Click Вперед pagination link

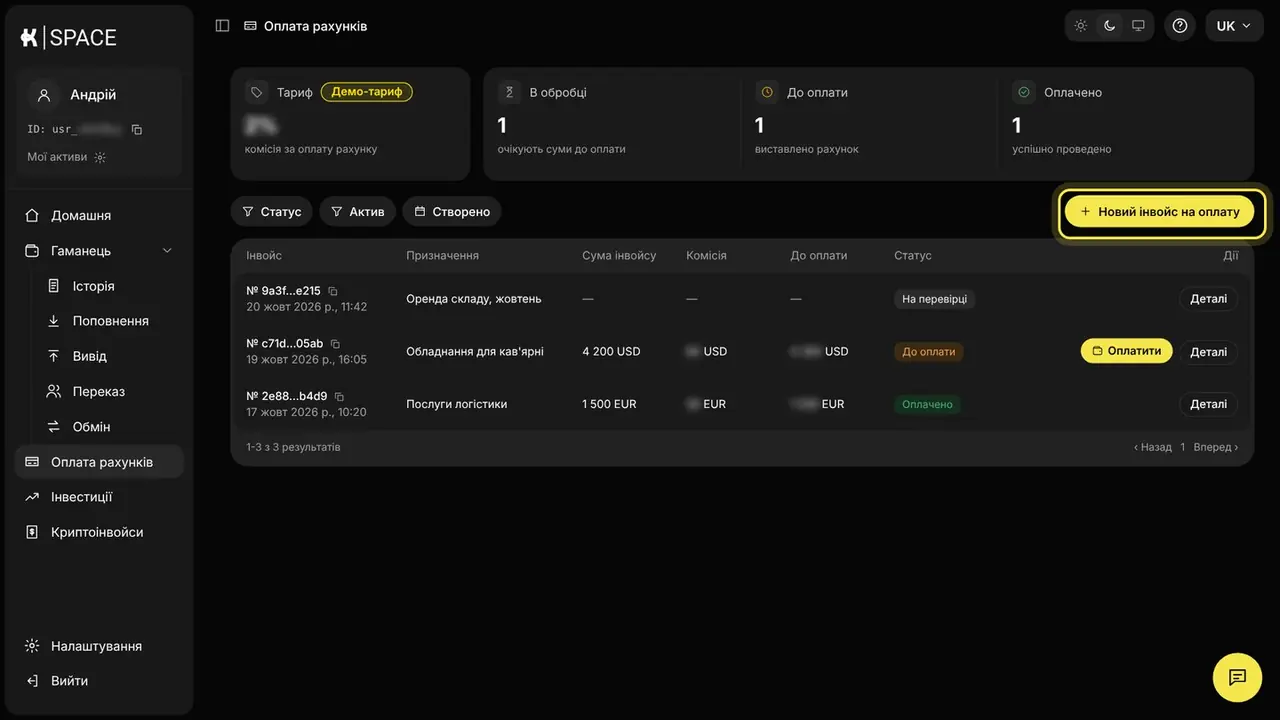pyautogui.click(x=1216, y=447)
